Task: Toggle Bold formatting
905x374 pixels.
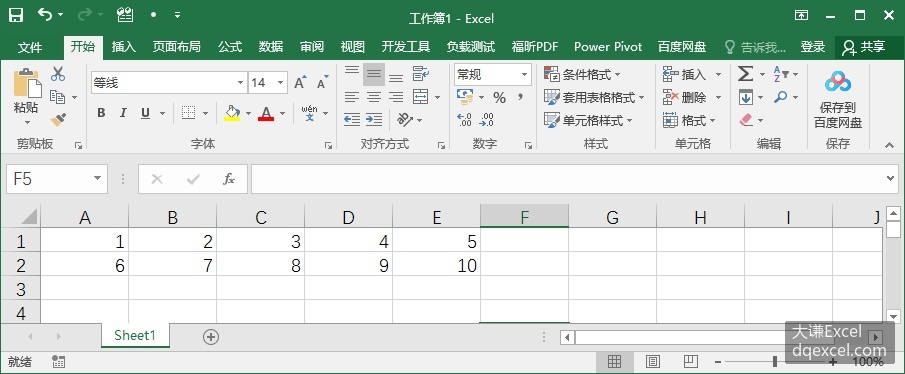Action: click(101, 113)
